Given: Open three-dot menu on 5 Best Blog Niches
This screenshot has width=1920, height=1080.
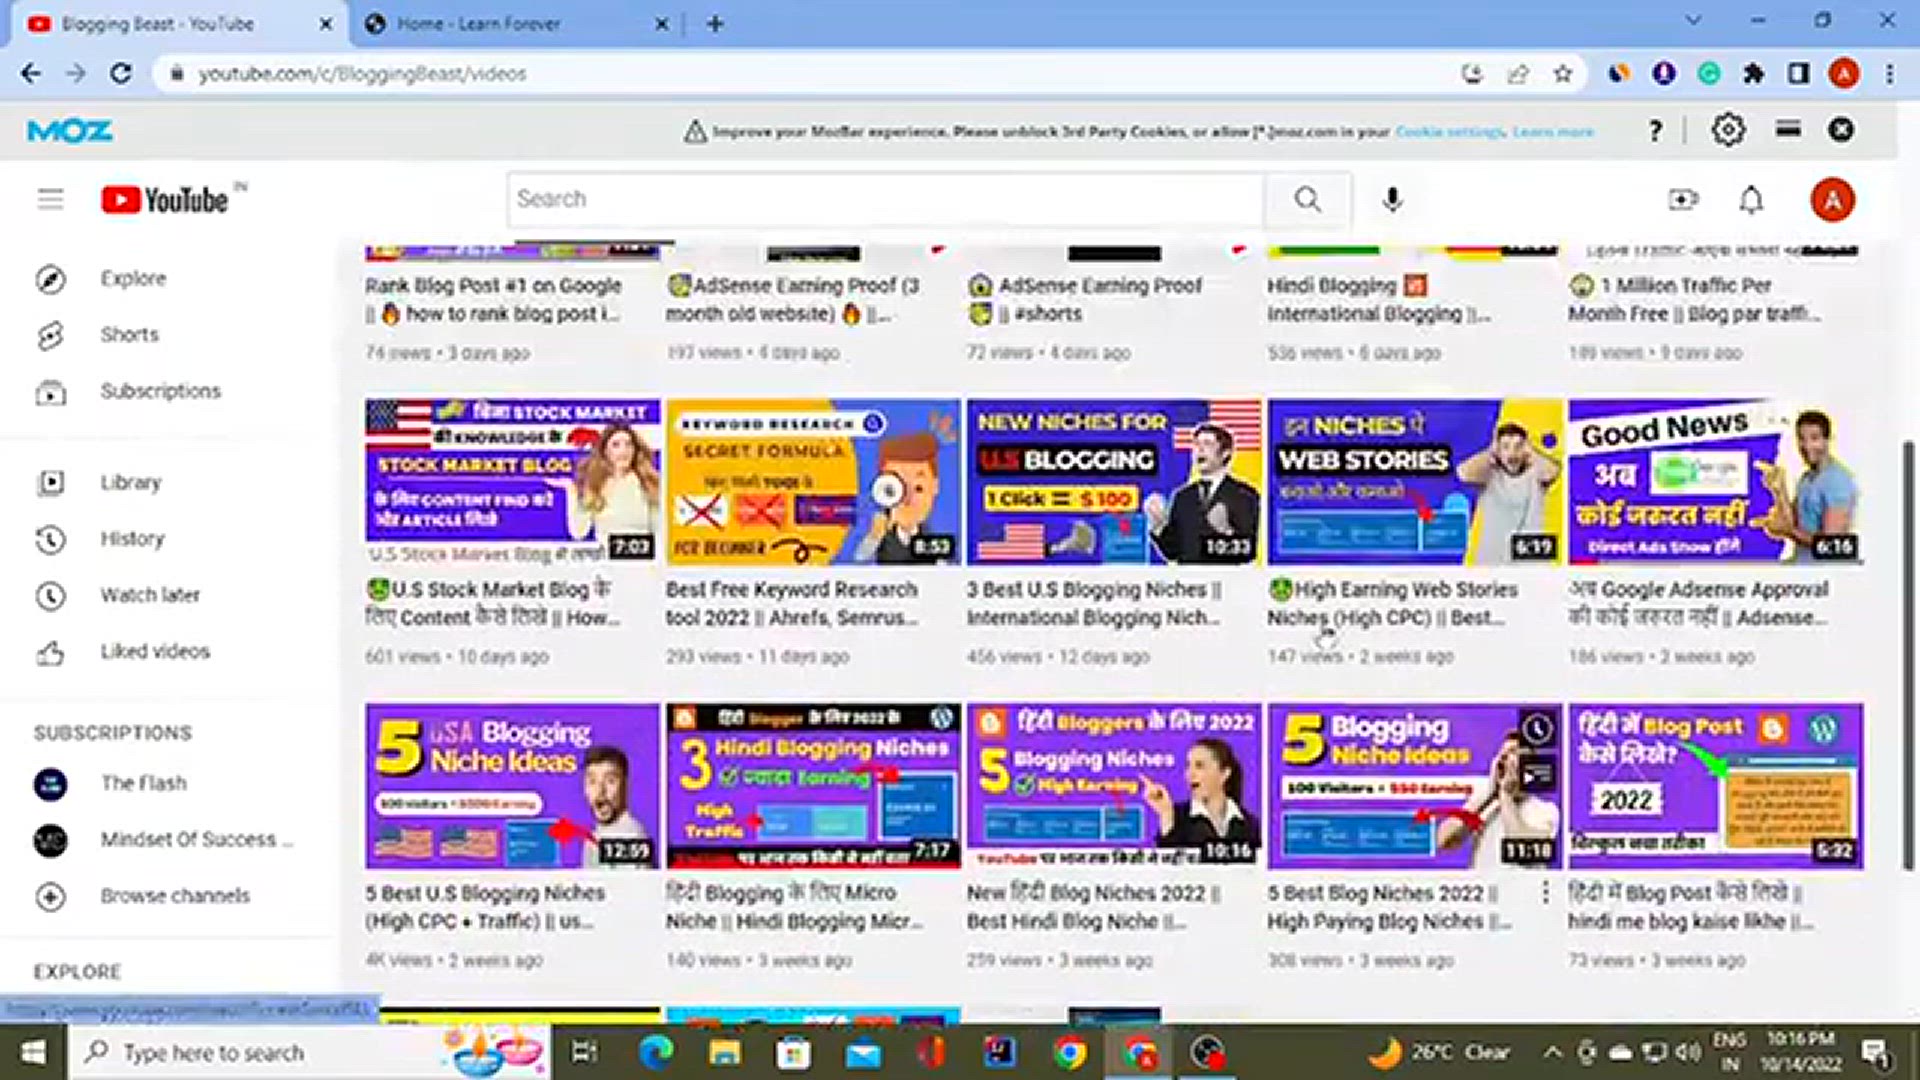Looking at the screenshot, I should [1546, 891].
